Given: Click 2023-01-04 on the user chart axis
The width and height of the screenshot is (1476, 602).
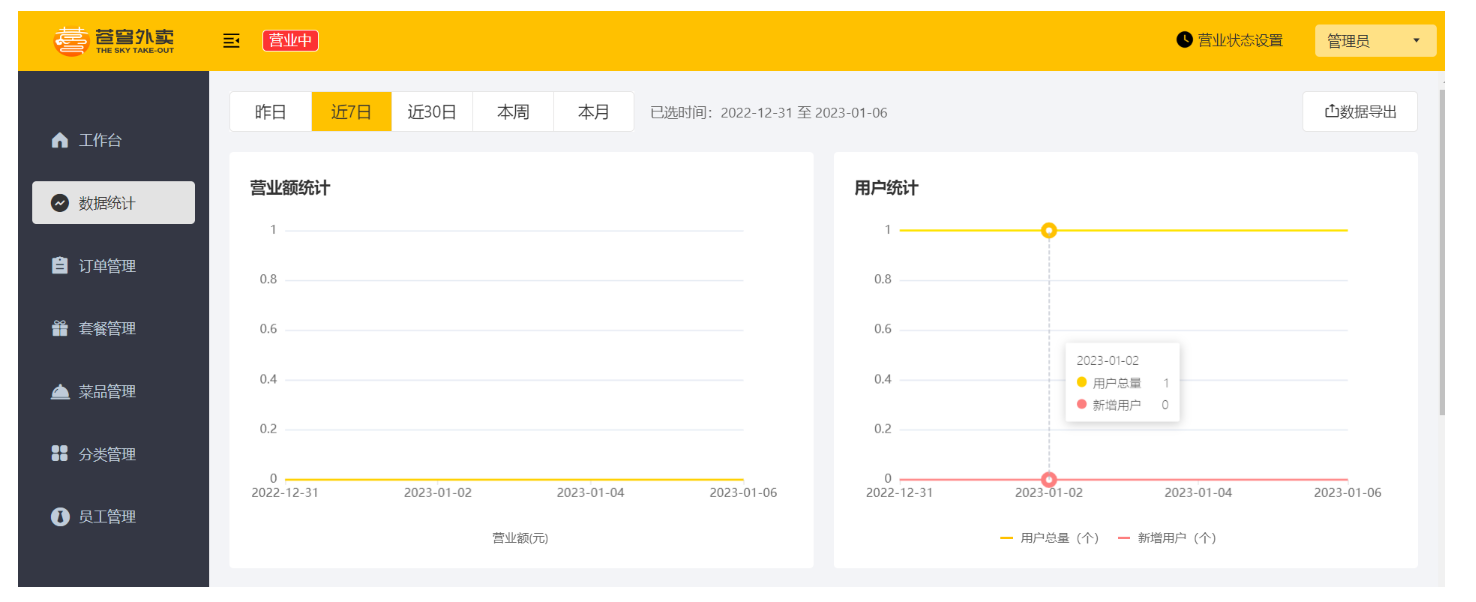Looking at the screenshot, I should tap(1198, 493).
